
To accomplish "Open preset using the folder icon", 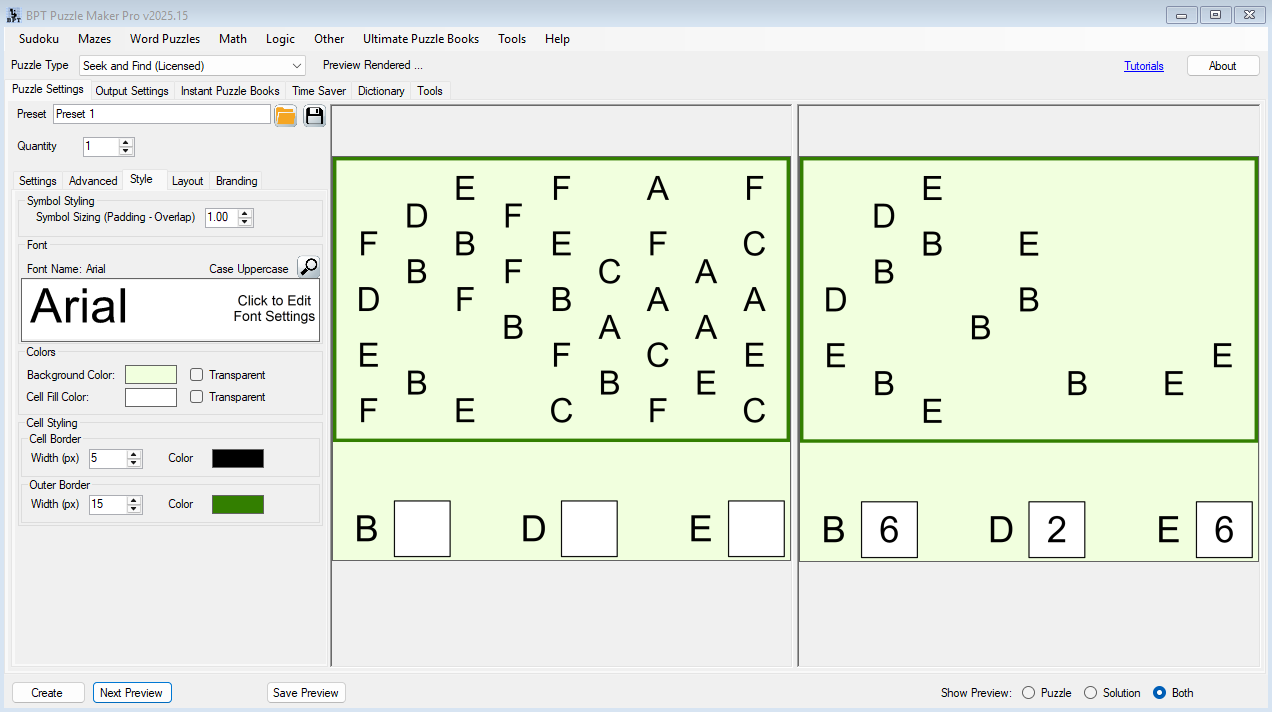I will (x=285, y=115).
